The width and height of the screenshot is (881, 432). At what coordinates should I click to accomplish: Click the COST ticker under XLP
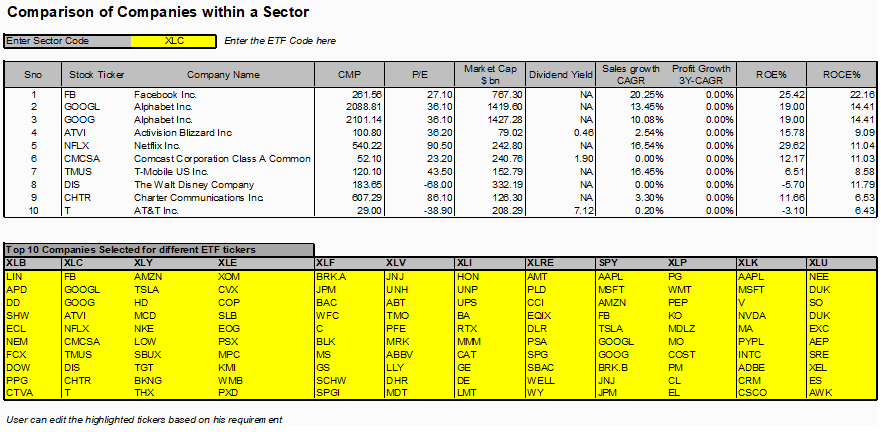click(x=682, y=354)
